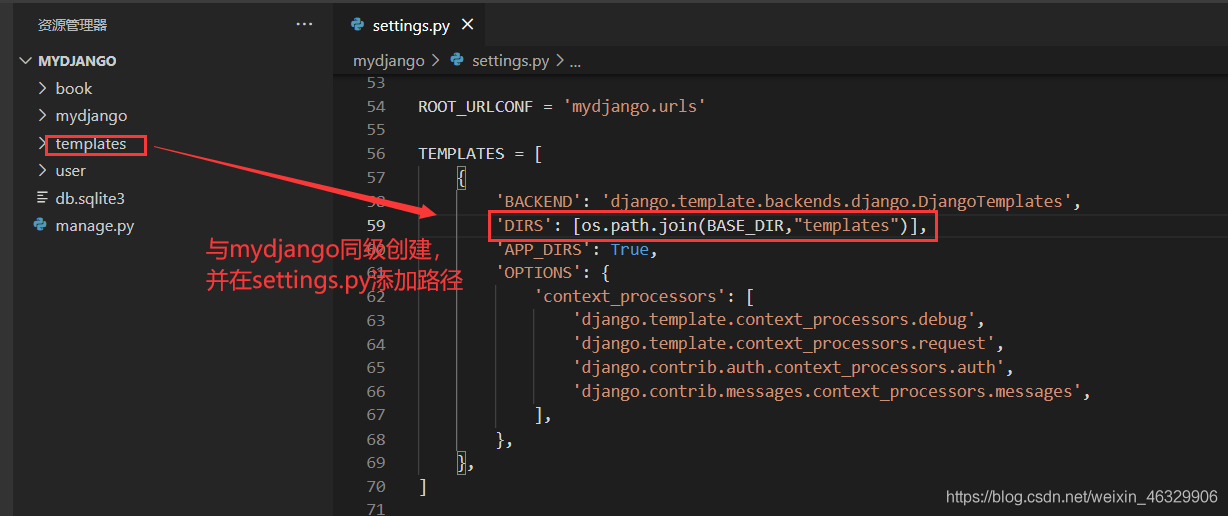Screen dimensions: 1228x516
Task: Click the breadcrumb ellipsis symbol item
Action: 575,61
